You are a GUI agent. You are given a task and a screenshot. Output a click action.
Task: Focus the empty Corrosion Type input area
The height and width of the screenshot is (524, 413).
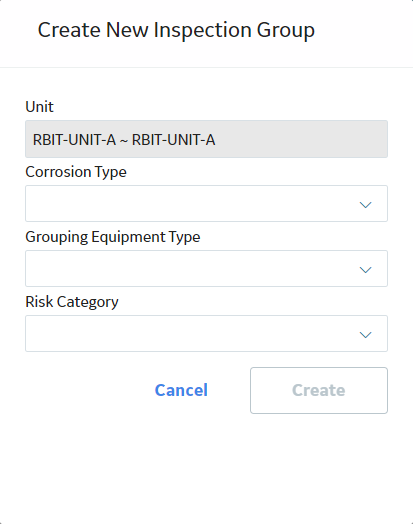pyautogui.click(x=190, y=204)
